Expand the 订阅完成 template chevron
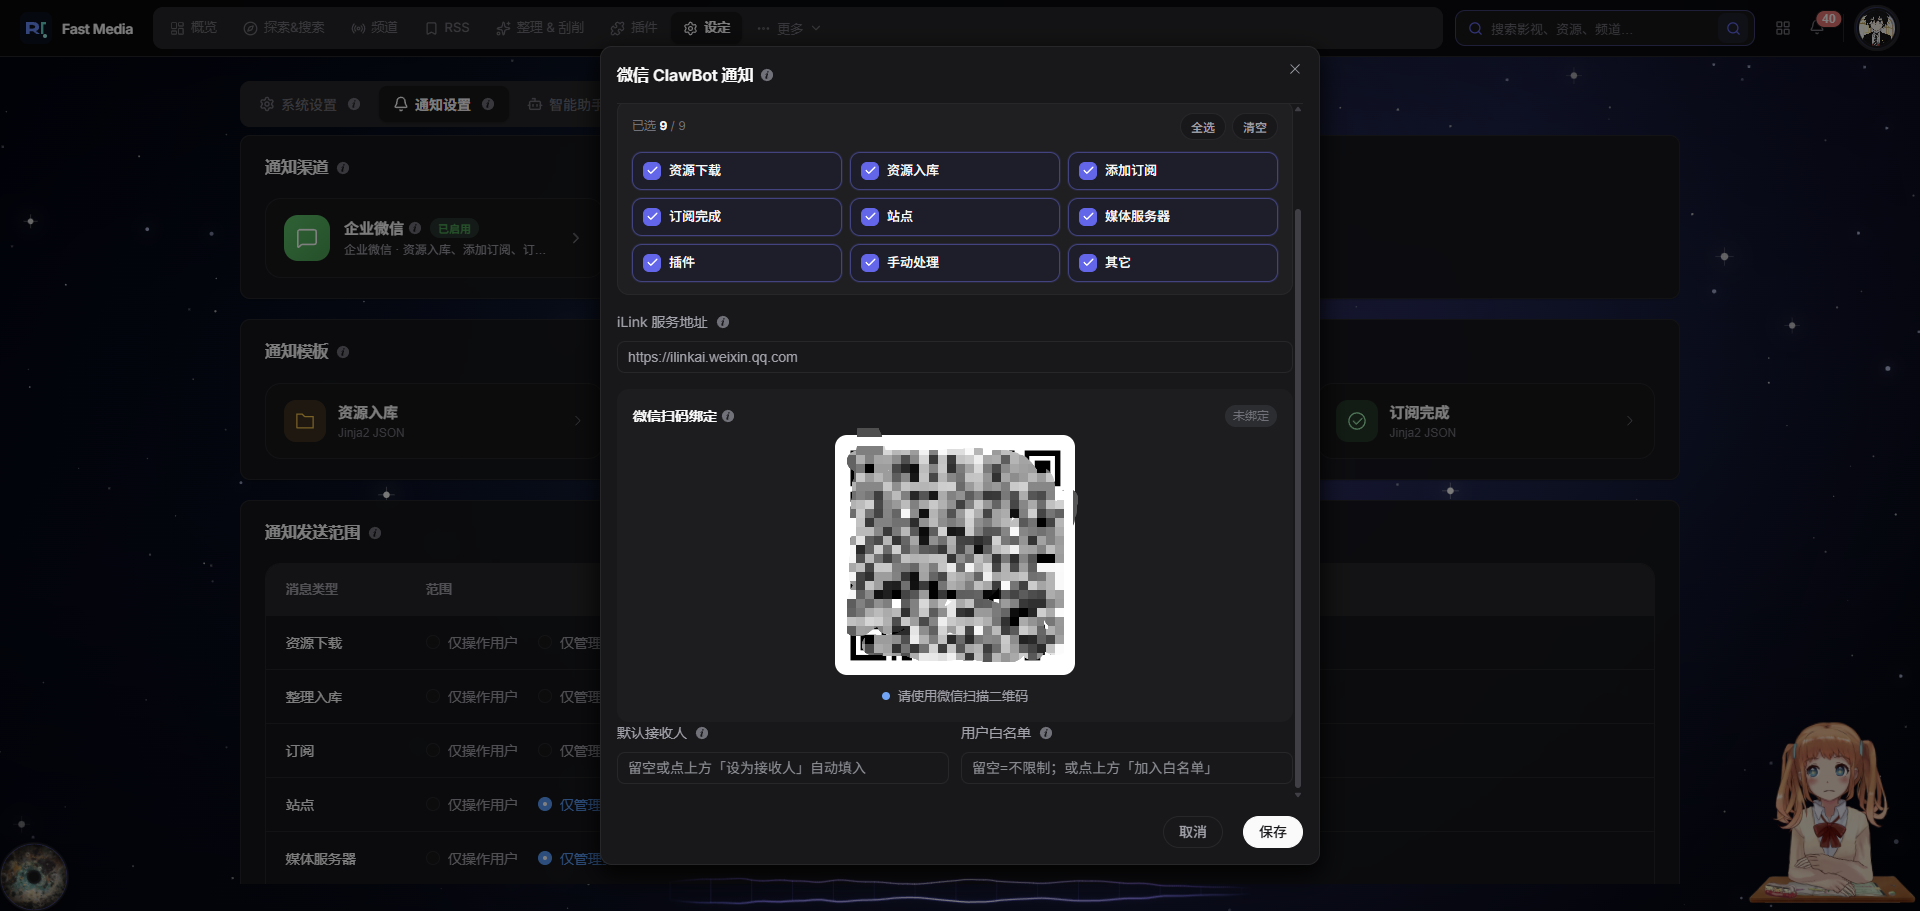The image size is (1920, 911). tap(1630, 421)
